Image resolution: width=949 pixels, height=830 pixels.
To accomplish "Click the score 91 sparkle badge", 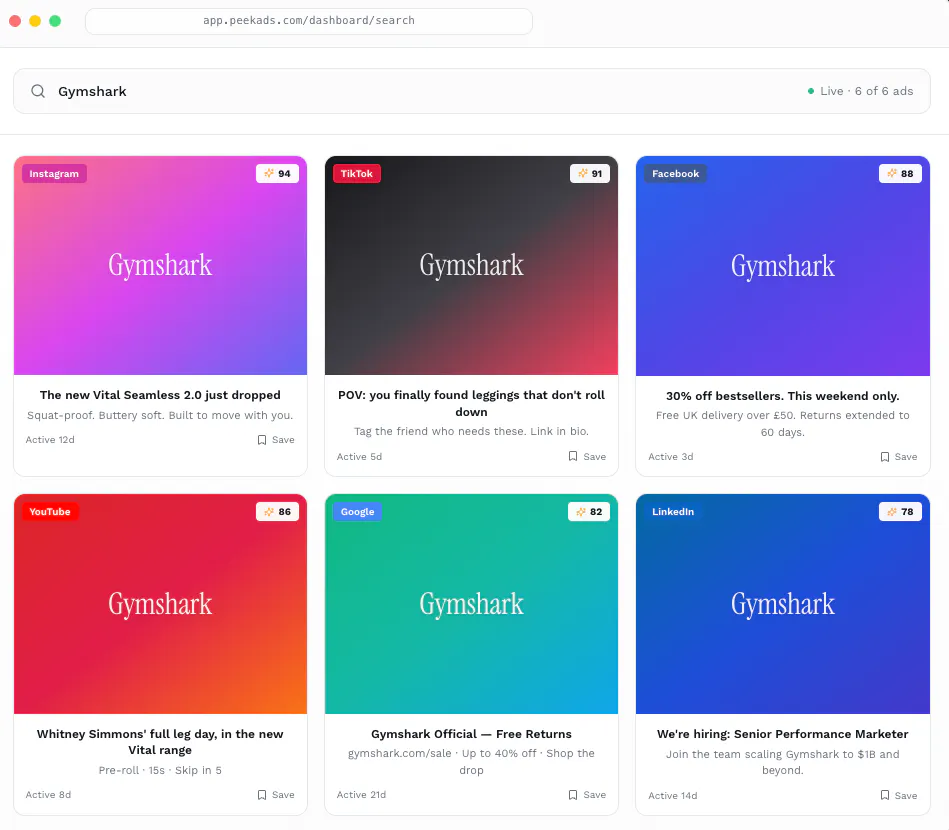I will [x=589, y=173].
